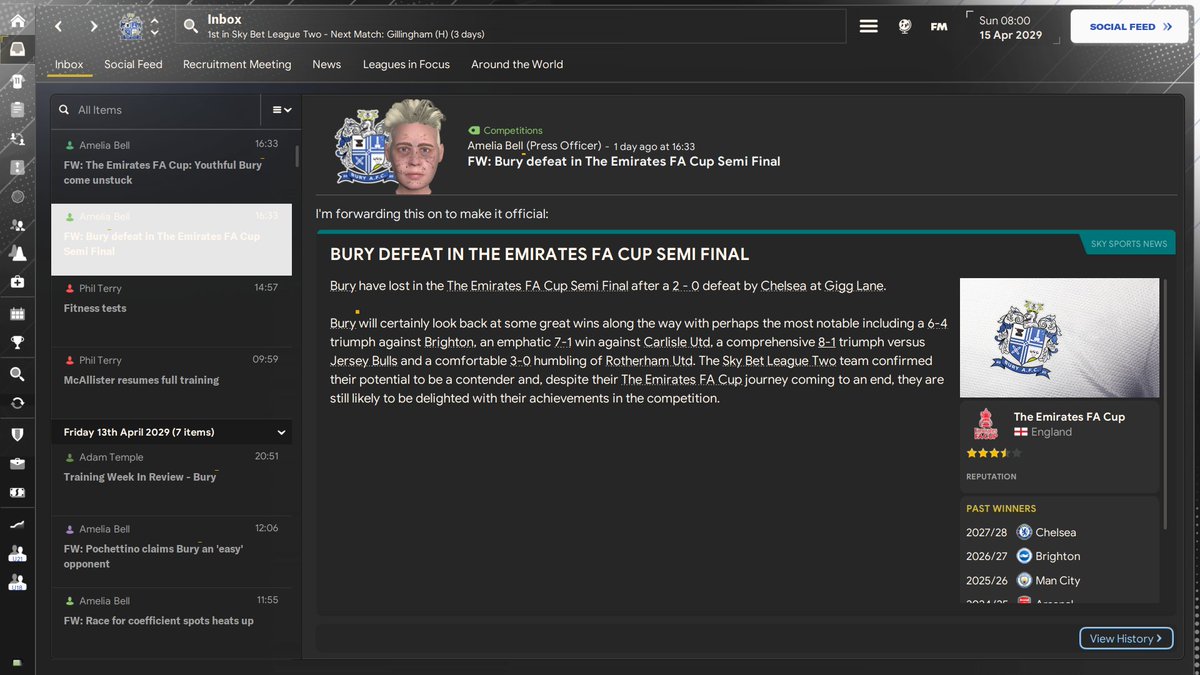
Task: Open the clipboard sidebar icon
Action: point(17,109)
